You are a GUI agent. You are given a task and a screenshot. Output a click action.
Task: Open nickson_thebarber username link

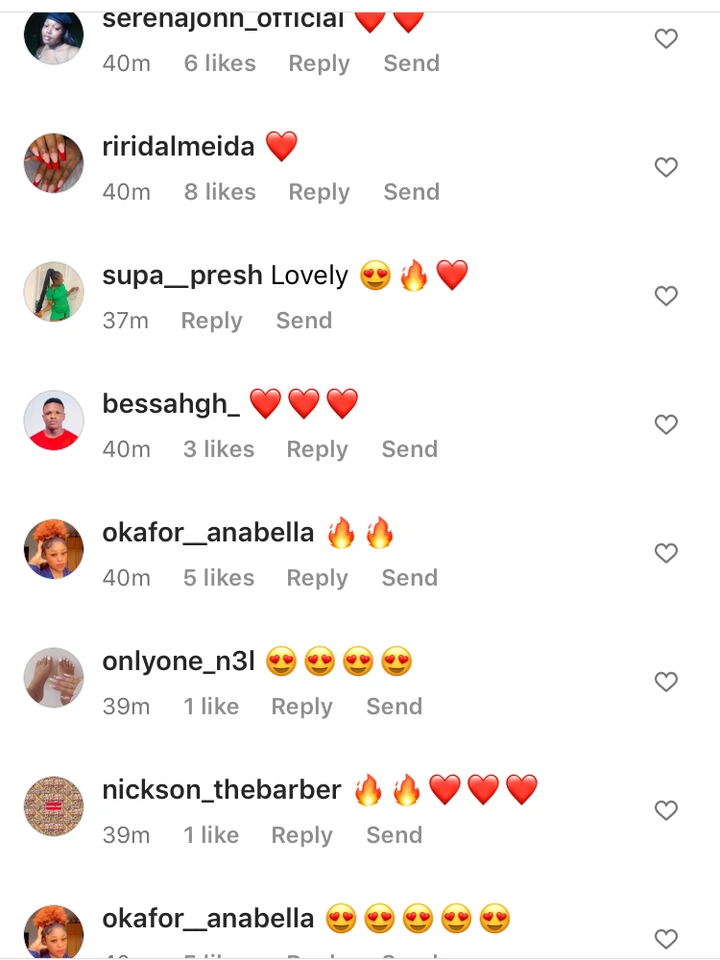coord(221,790)
